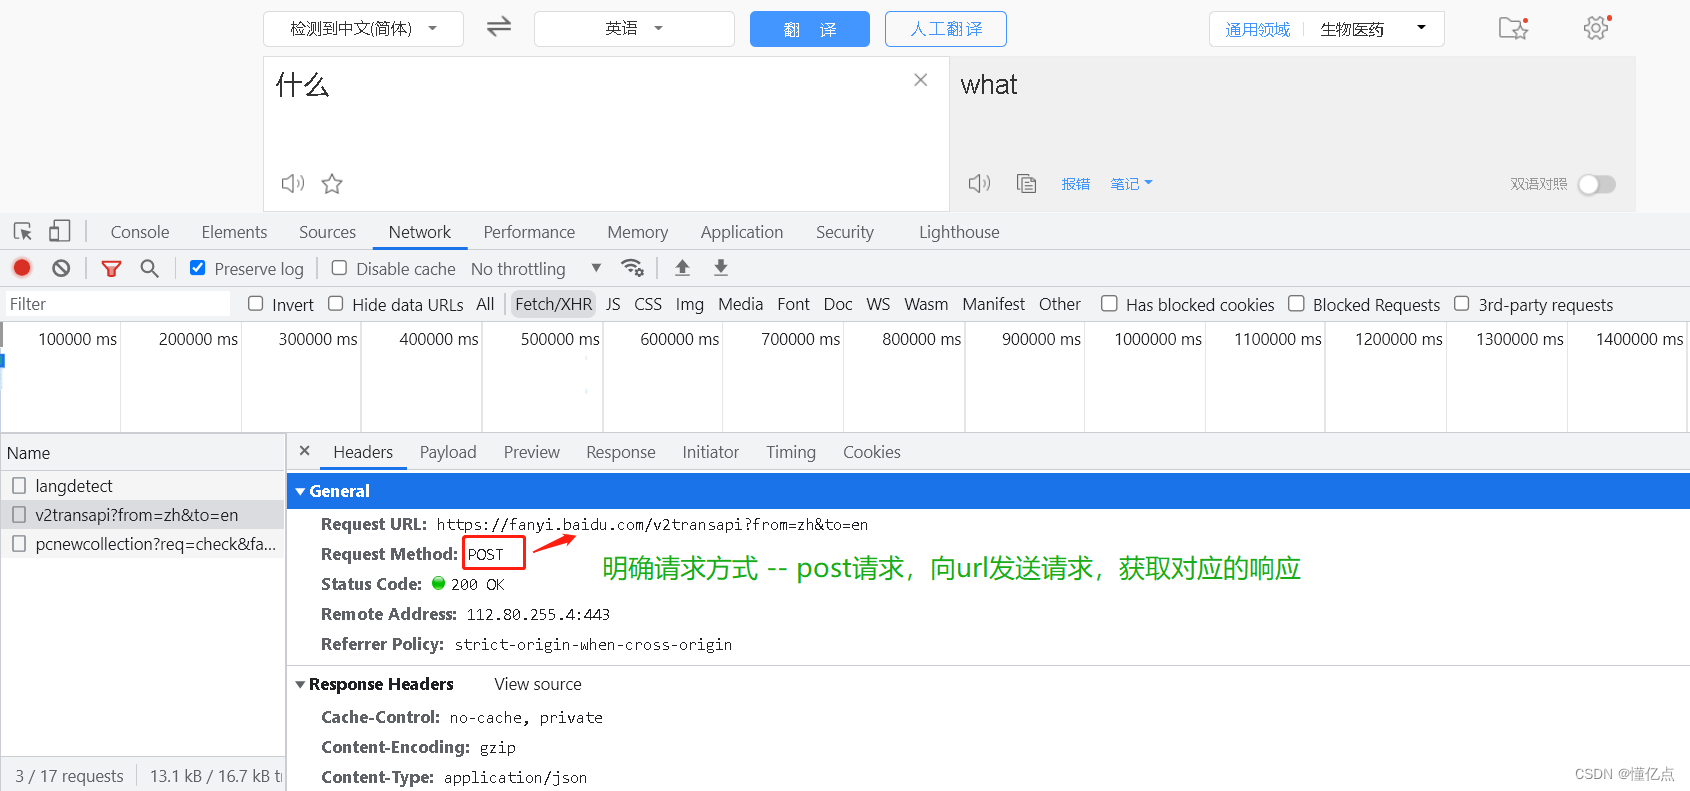
Task: Click the Name column header
Action: tap(143, 453)
